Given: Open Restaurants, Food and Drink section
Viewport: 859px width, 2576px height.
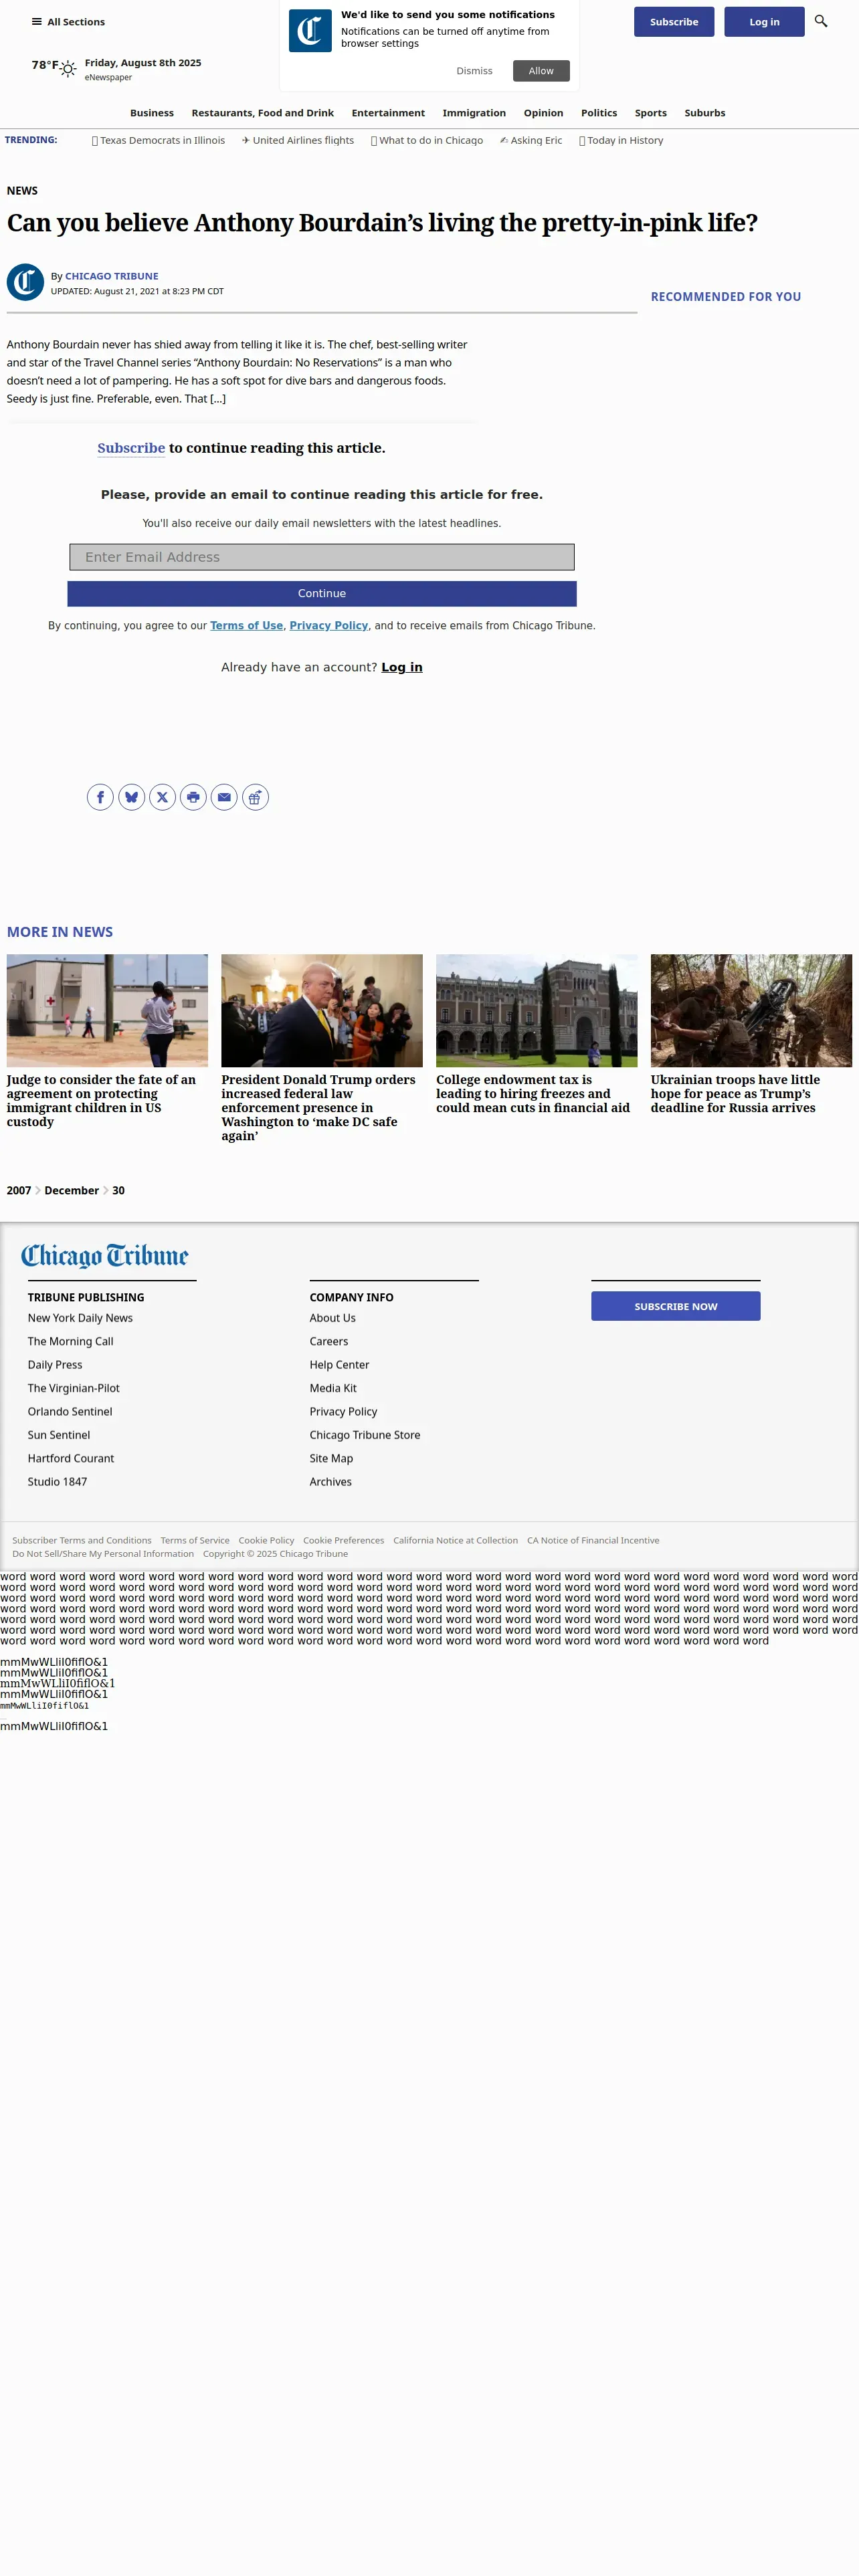Looking at the screenshot, I should coord(263,113).
